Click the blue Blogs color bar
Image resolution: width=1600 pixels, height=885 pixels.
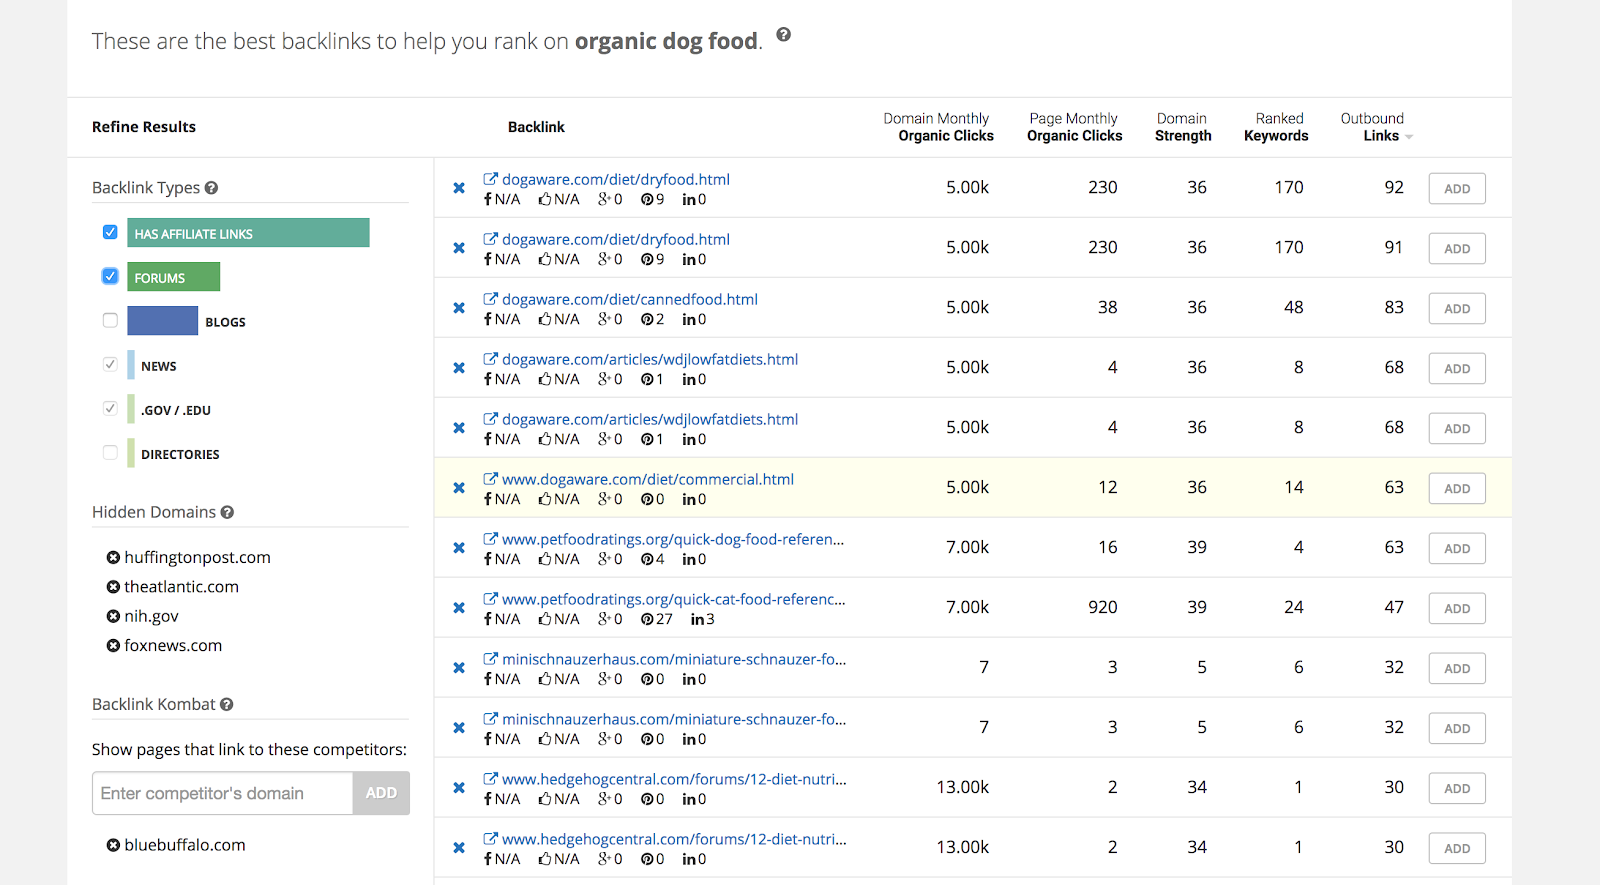[163, 321]
